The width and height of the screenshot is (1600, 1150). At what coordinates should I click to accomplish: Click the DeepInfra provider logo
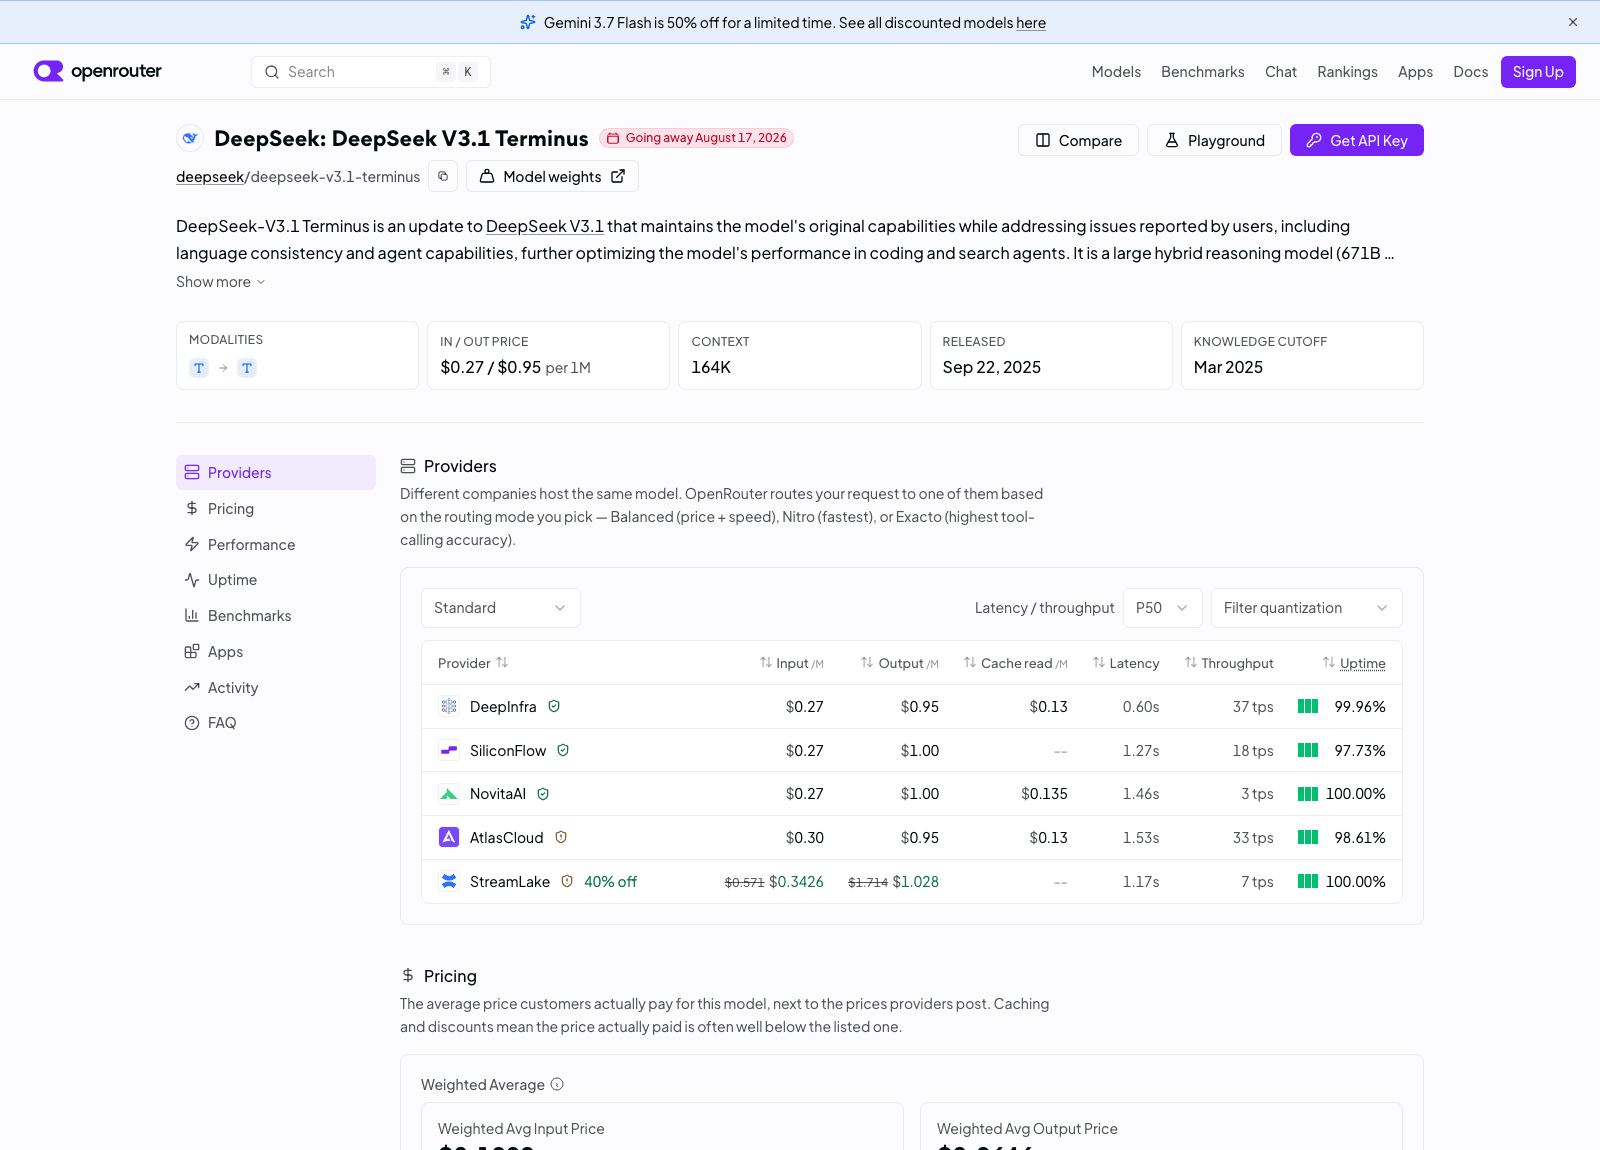(x=449, y=706)
